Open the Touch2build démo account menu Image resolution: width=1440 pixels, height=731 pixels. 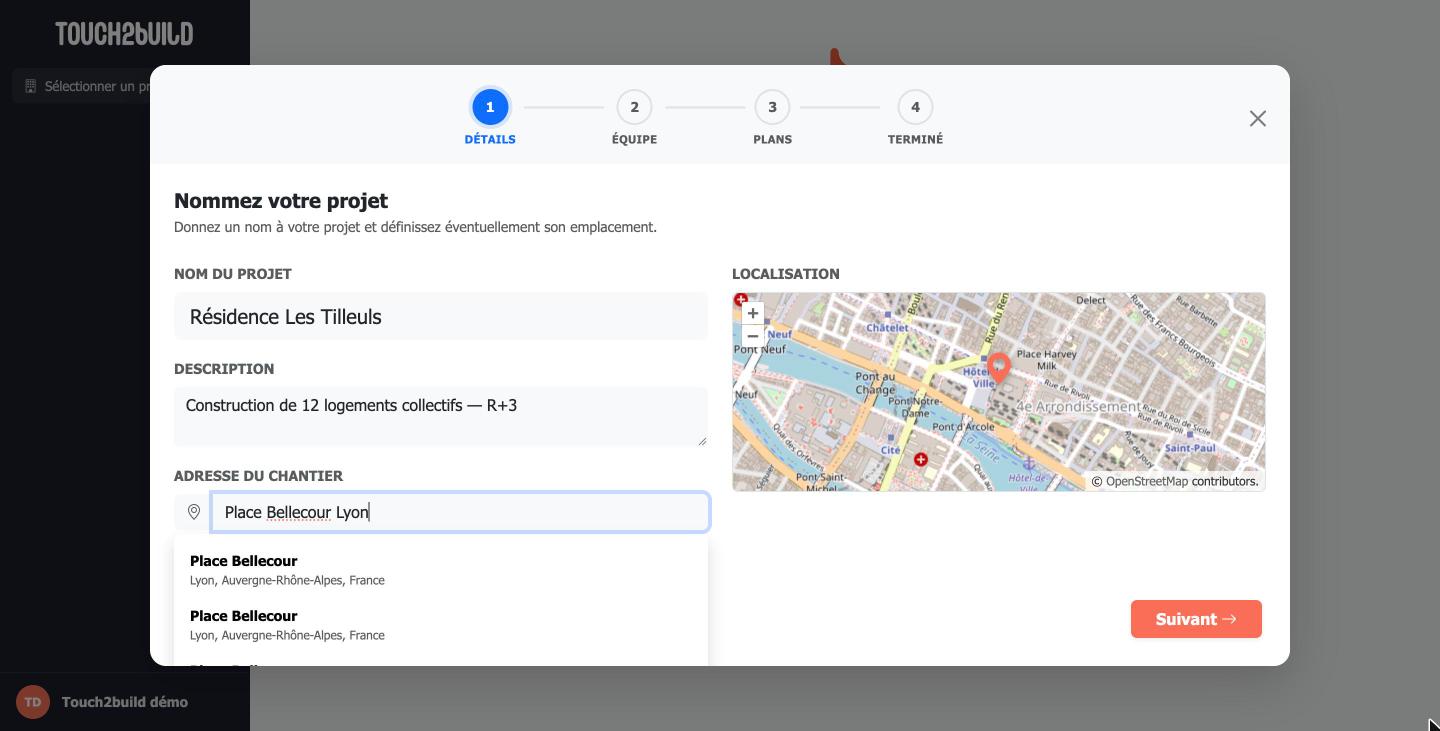125,702
